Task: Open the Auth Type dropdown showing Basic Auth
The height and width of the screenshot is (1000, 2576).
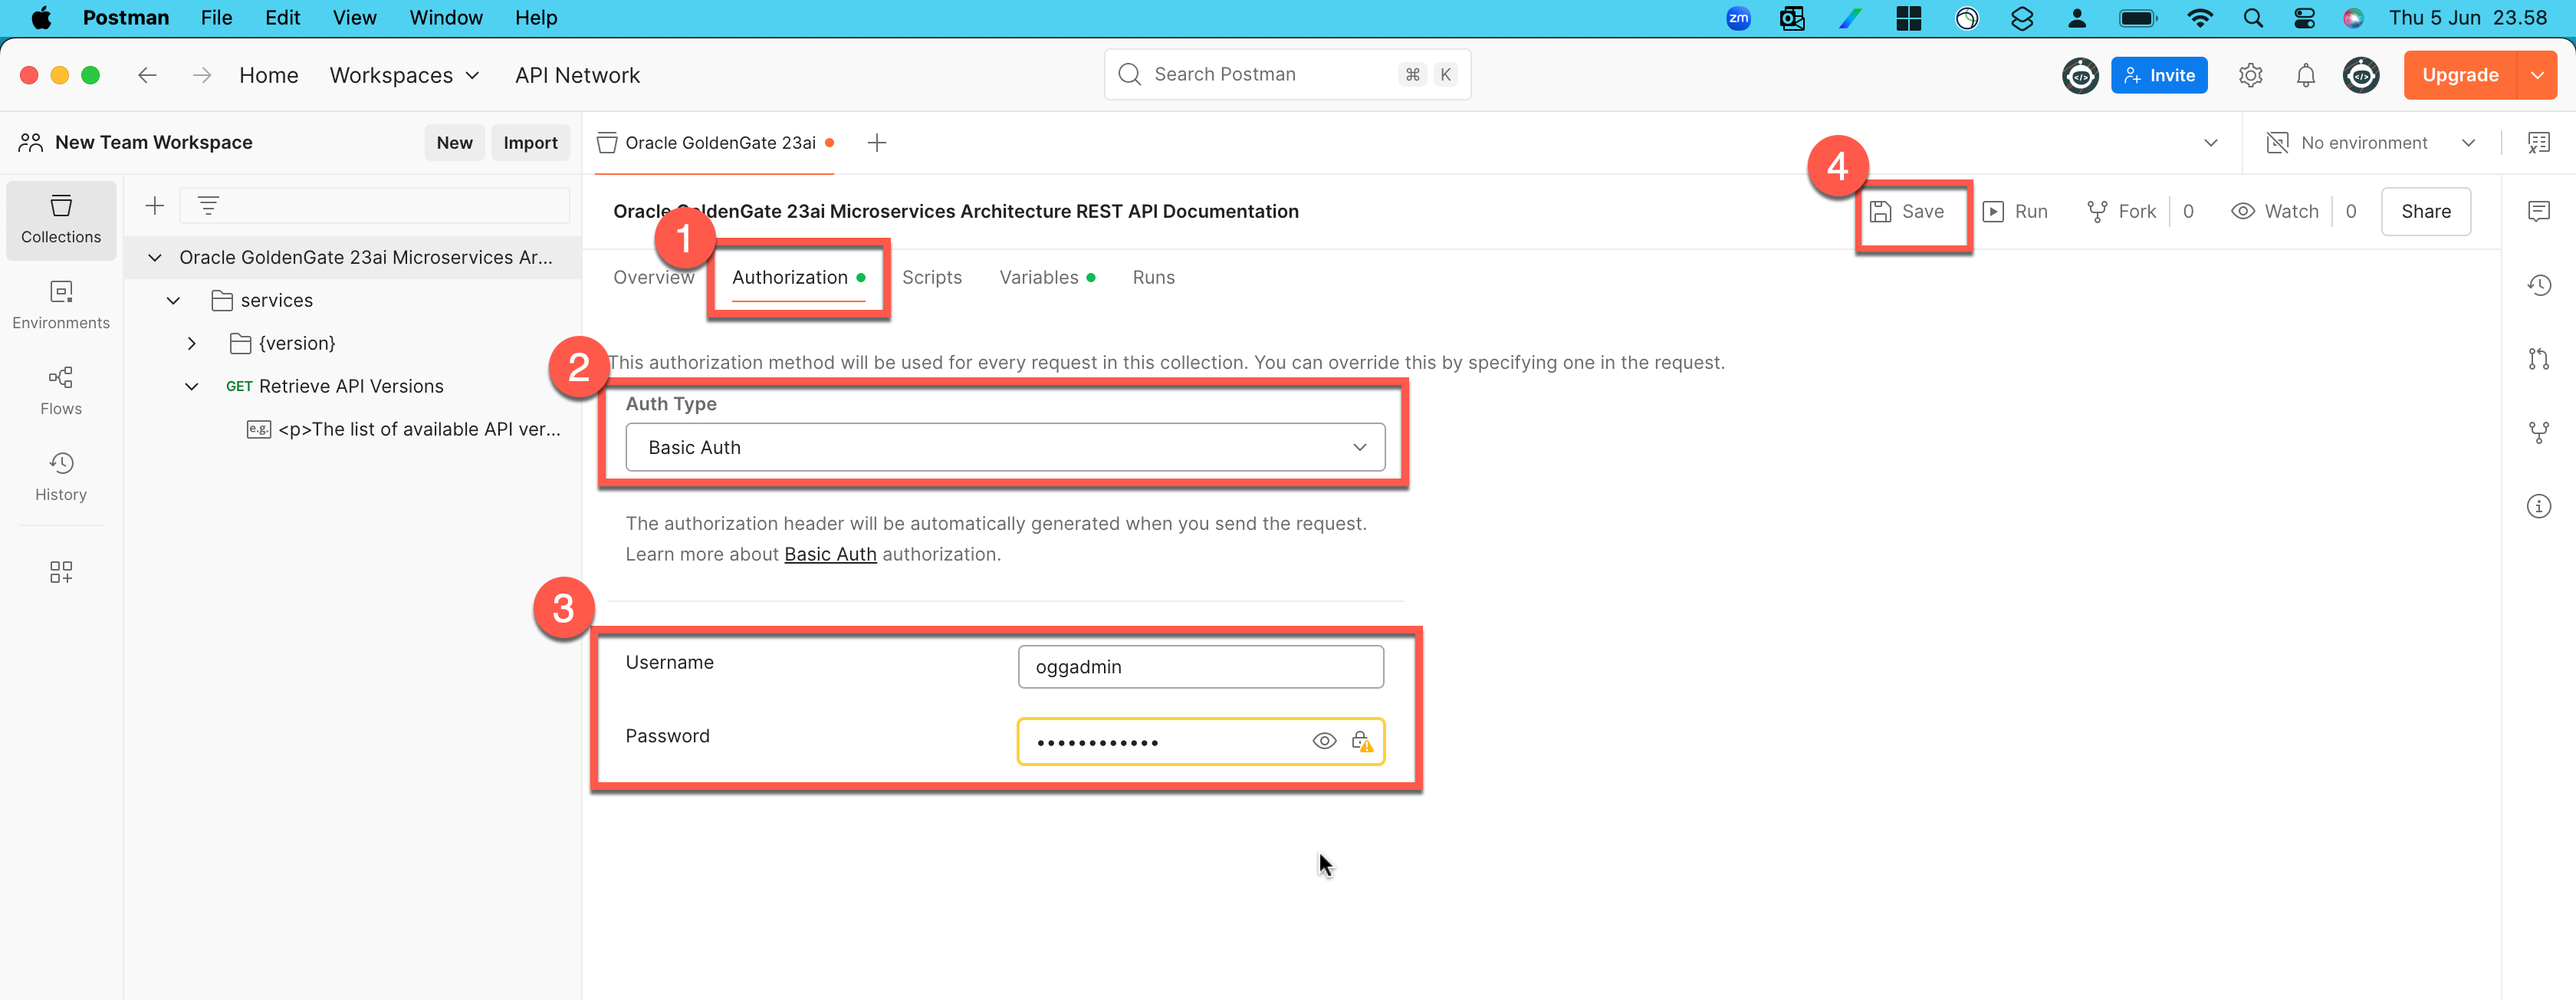Action: pyautogui.click(x=1004, y=447)
